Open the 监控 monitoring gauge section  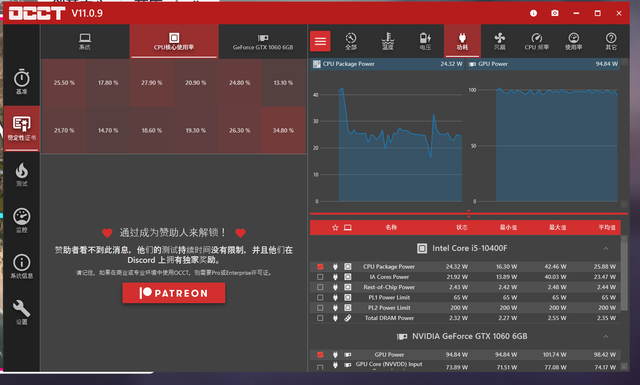[22, 220]
